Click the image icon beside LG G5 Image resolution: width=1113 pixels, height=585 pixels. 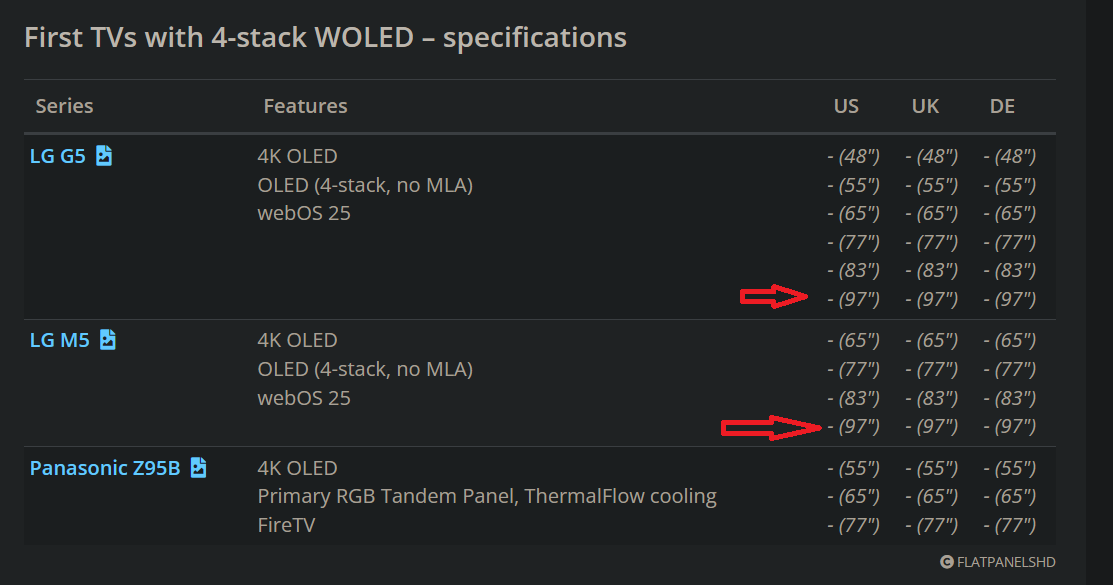pyautogui.click(x=104, y=155)
